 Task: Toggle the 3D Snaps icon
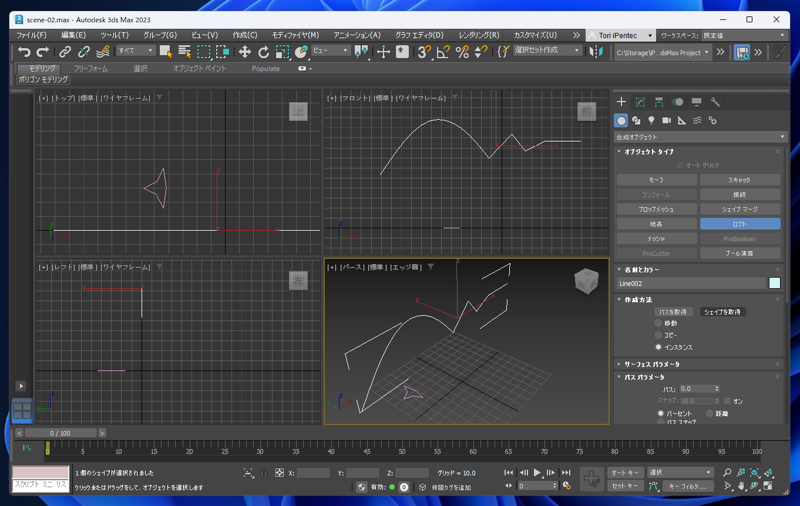point(423,52)
